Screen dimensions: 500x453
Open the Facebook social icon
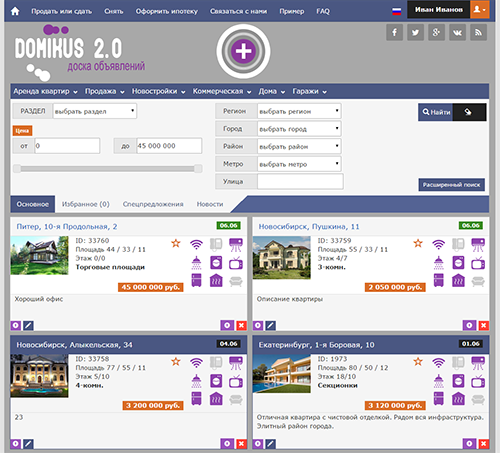coord(394,32)
